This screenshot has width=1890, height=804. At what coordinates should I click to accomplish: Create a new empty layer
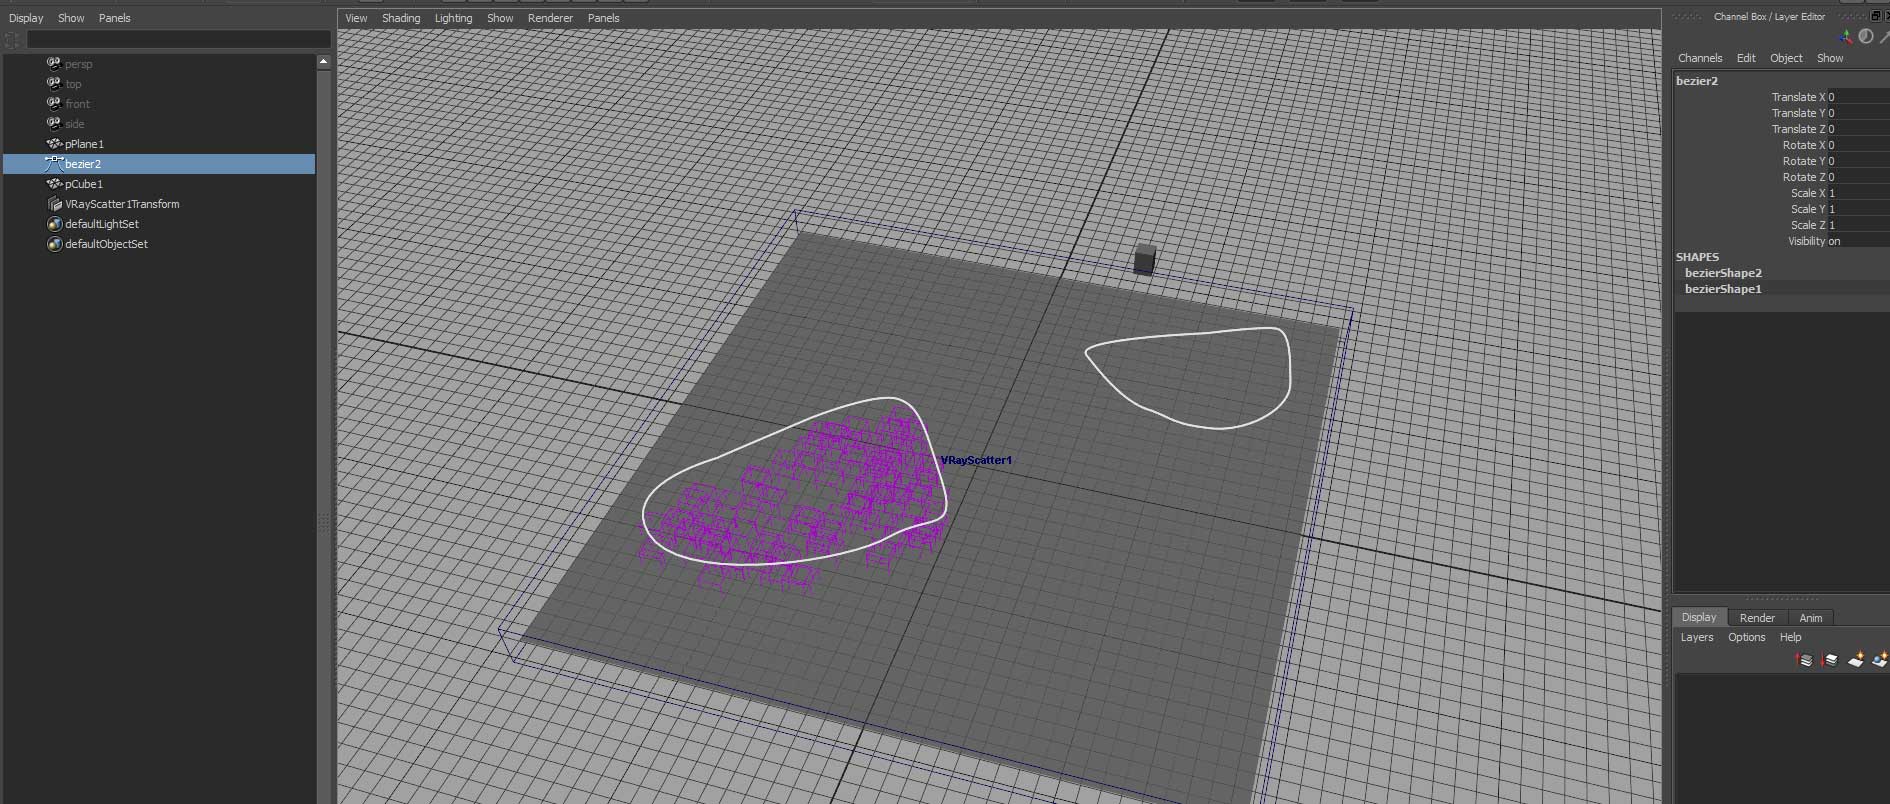(x=1856, y=660)
